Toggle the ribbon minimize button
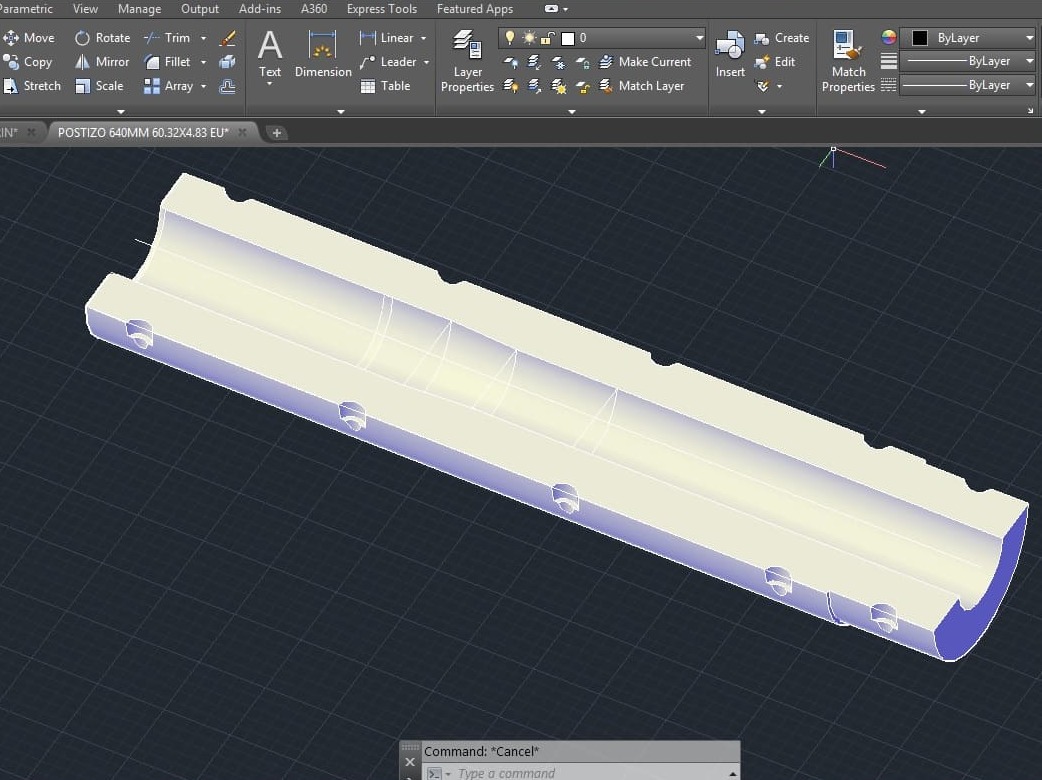Image resolution: width=1042 pixels, height=780 pixels. pyautogui.click(x=551, y=9)
